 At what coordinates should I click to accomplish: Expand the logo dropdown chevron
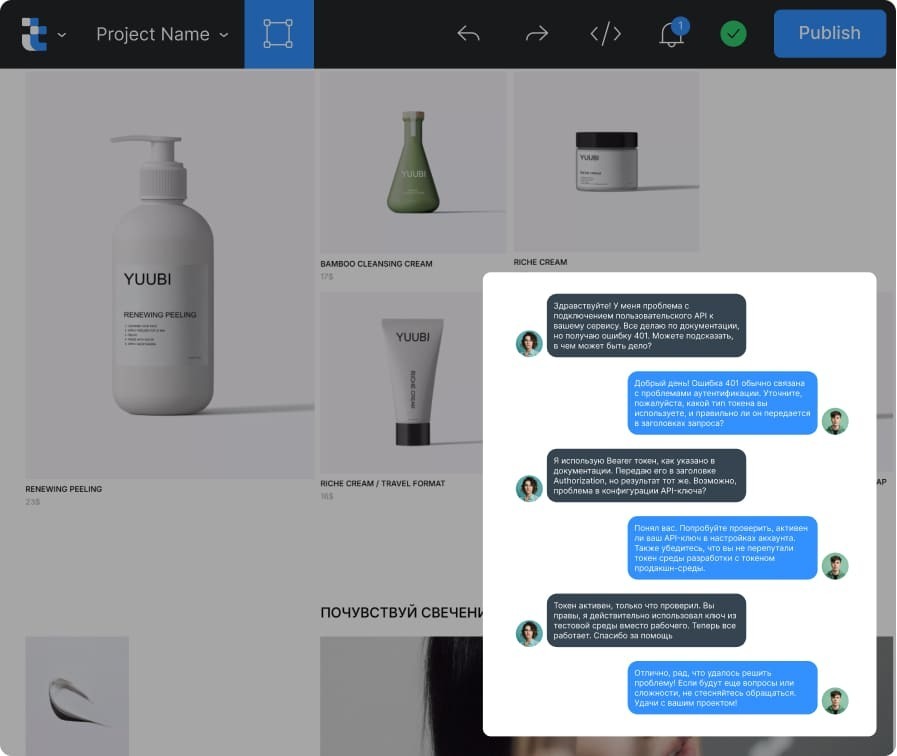click(62, 35)
